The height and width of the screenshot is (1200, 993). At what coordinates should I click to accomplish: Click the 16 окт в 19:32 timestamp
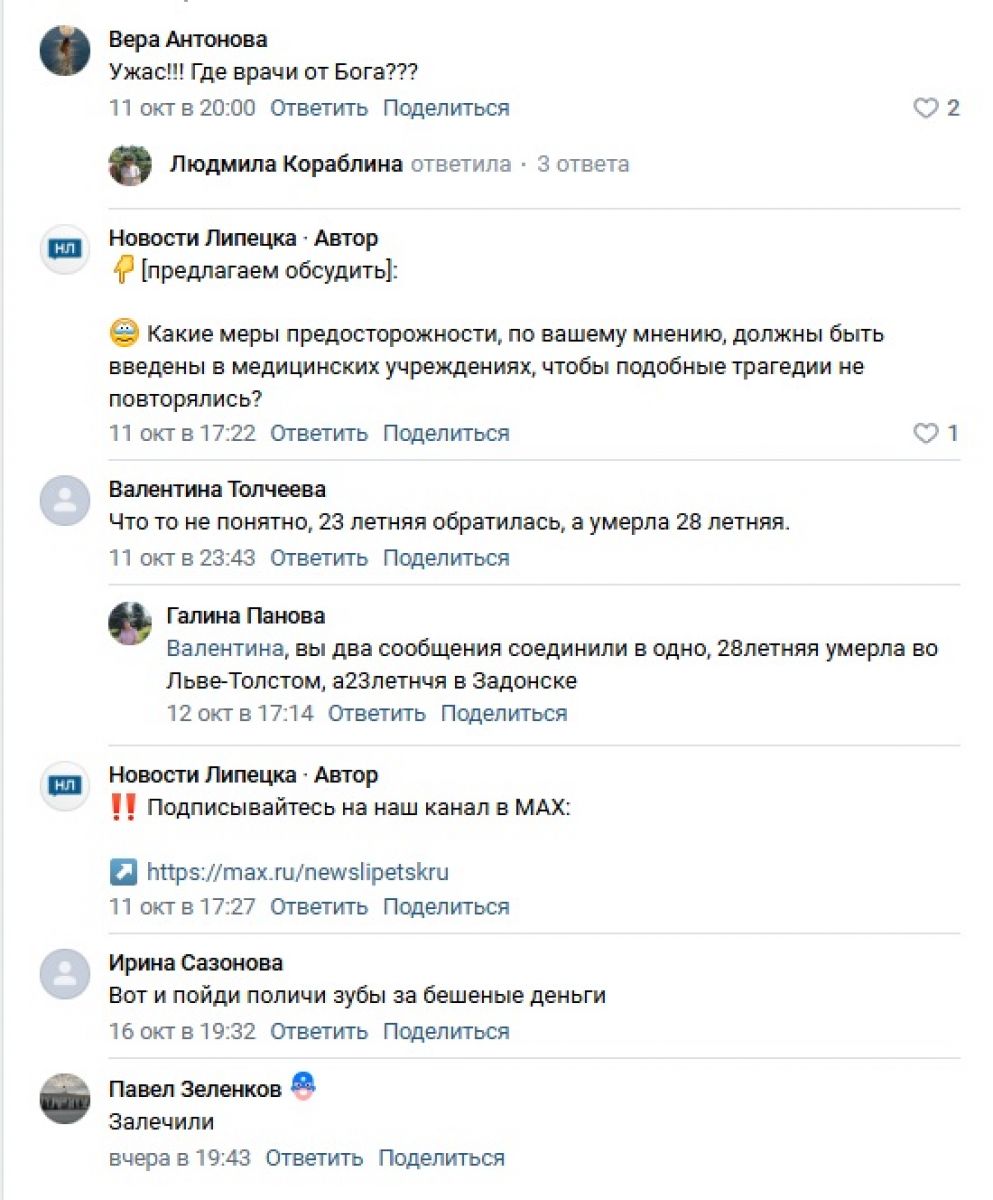182,1032
